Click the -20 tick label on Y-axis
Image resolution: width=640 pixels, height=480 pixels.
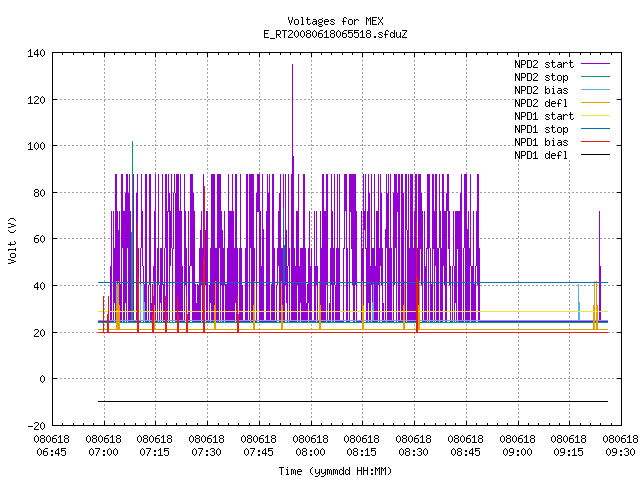[36, 426]
